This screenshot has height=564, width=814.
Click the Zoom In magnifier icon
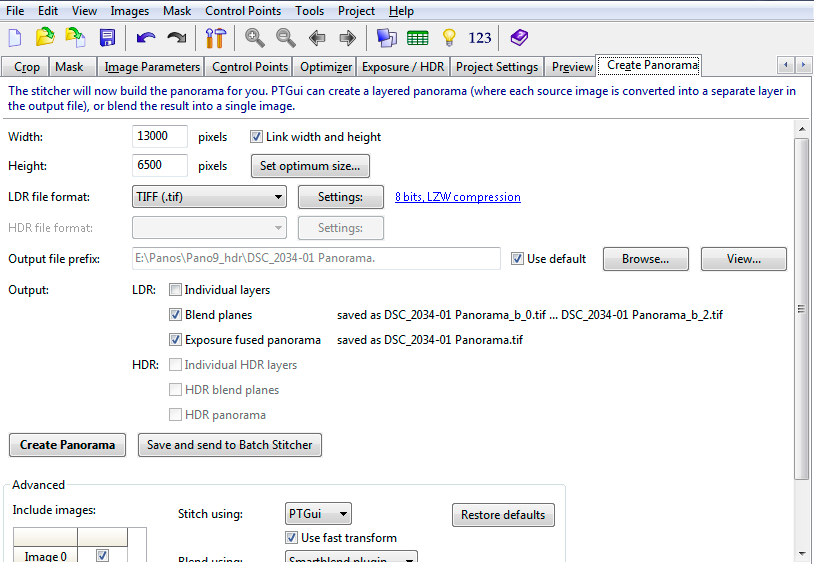point(254,38)
